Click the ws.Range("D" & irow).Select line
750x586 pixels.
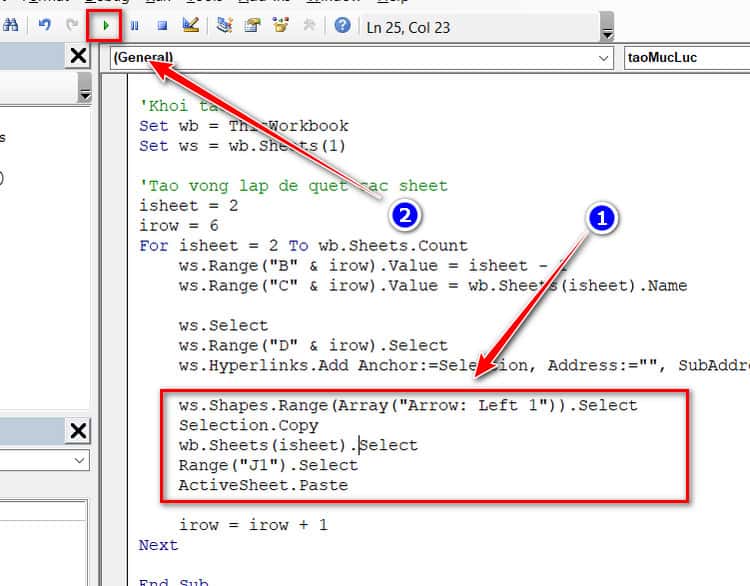pyautogui.click(x=313, y=345)
